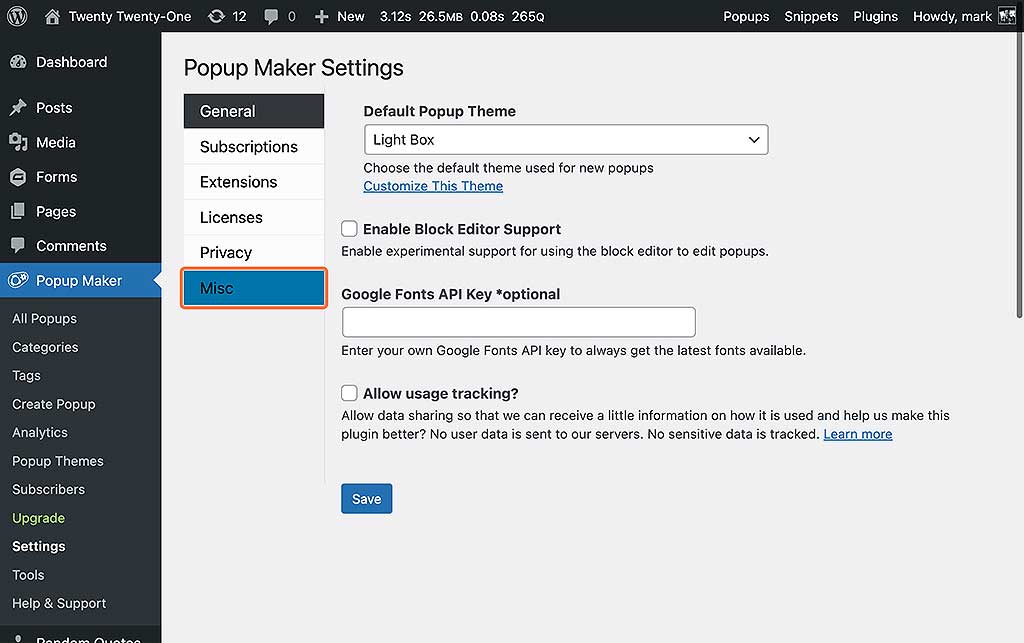Viewport: 1024px width, 643px height.
Task: Click the green Upgrade link
Action: pyautogui.click(x=39, y=518)
